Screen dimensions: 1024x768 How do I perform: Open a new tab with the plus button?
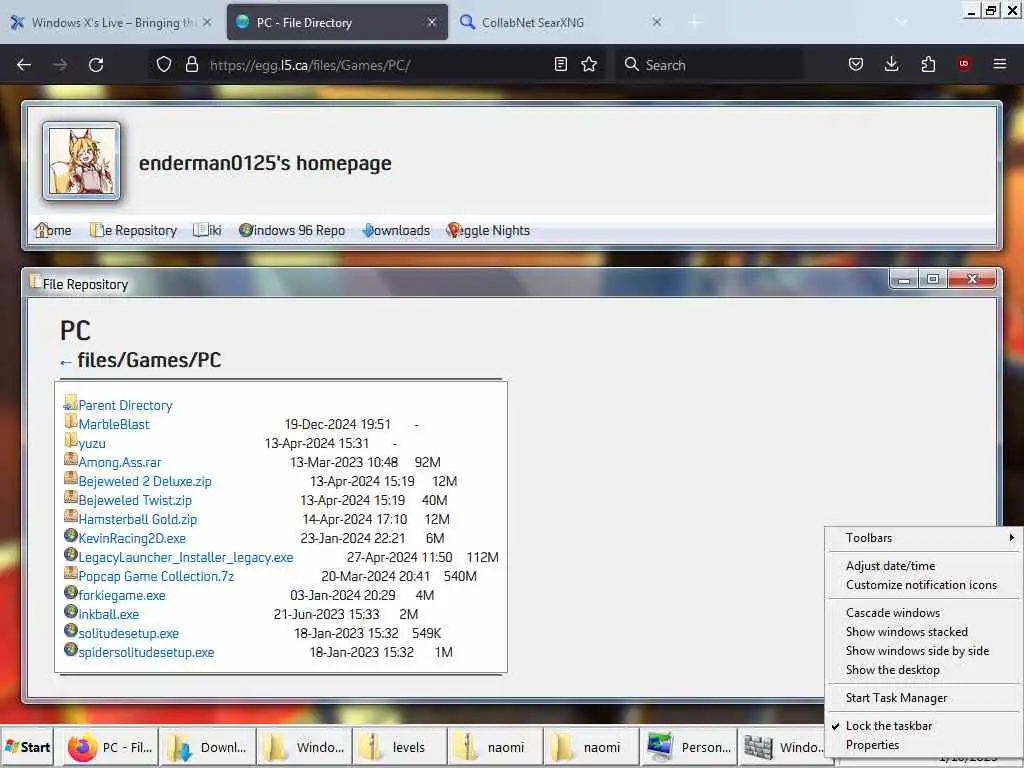[694, 22]
